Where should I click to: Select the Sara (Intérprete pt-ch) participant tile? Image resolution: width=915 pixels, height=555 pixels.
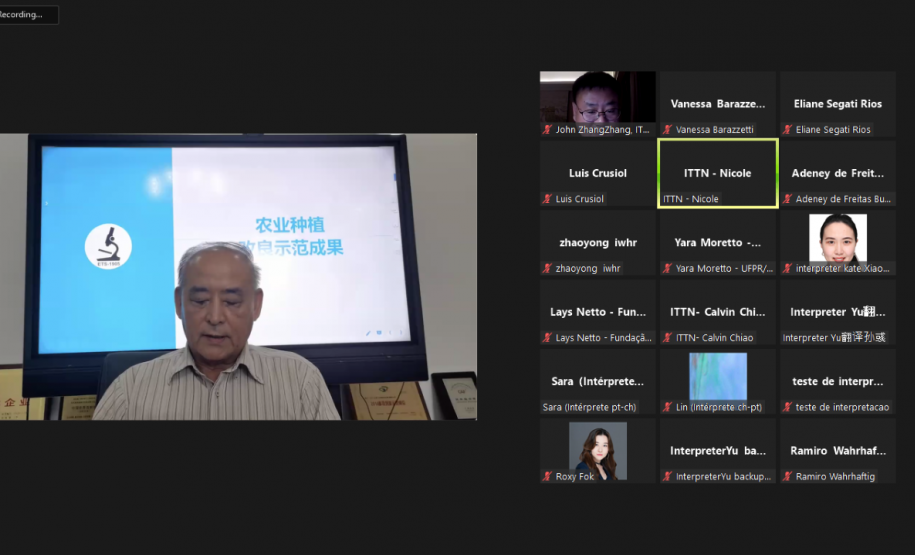(x=597, y=382)
